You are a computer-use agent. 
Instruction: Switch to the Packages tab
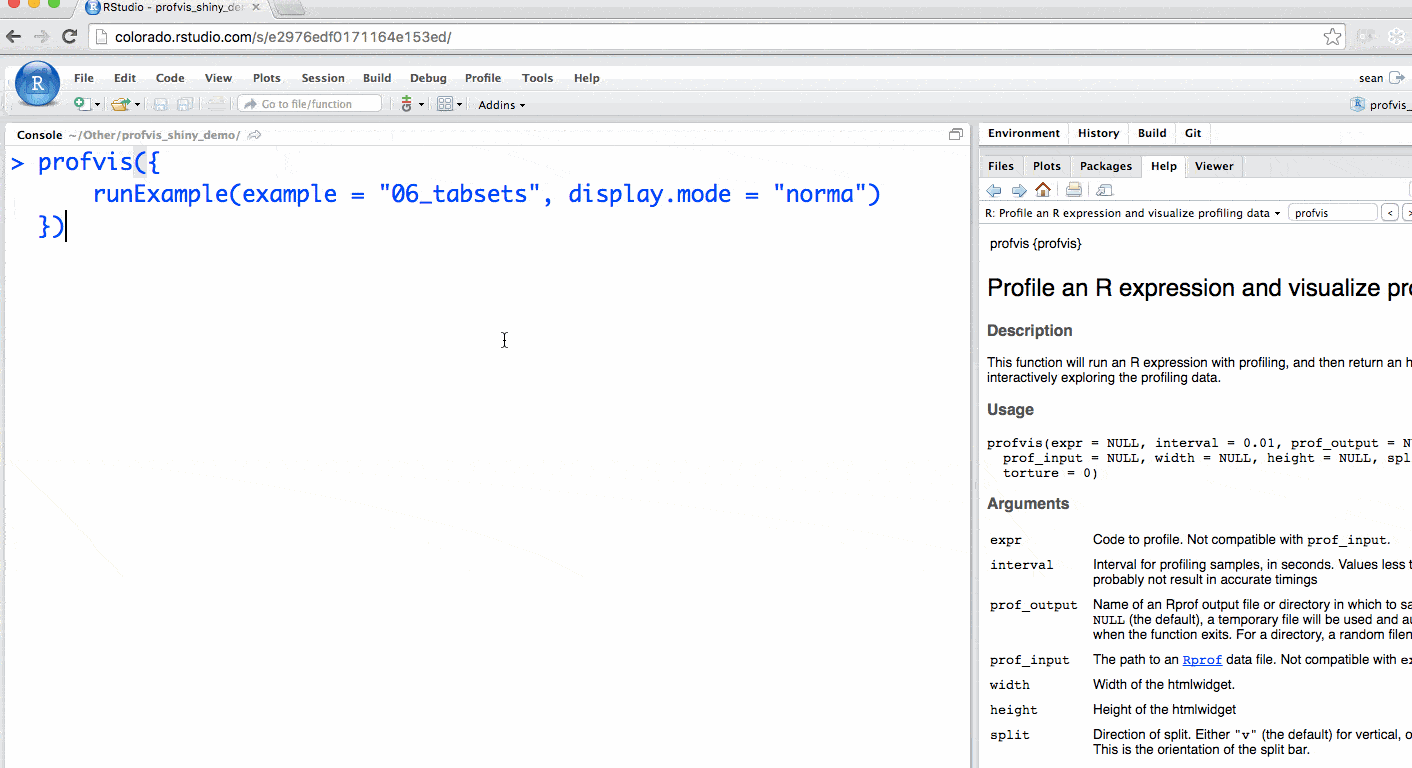click(1105, 166)
